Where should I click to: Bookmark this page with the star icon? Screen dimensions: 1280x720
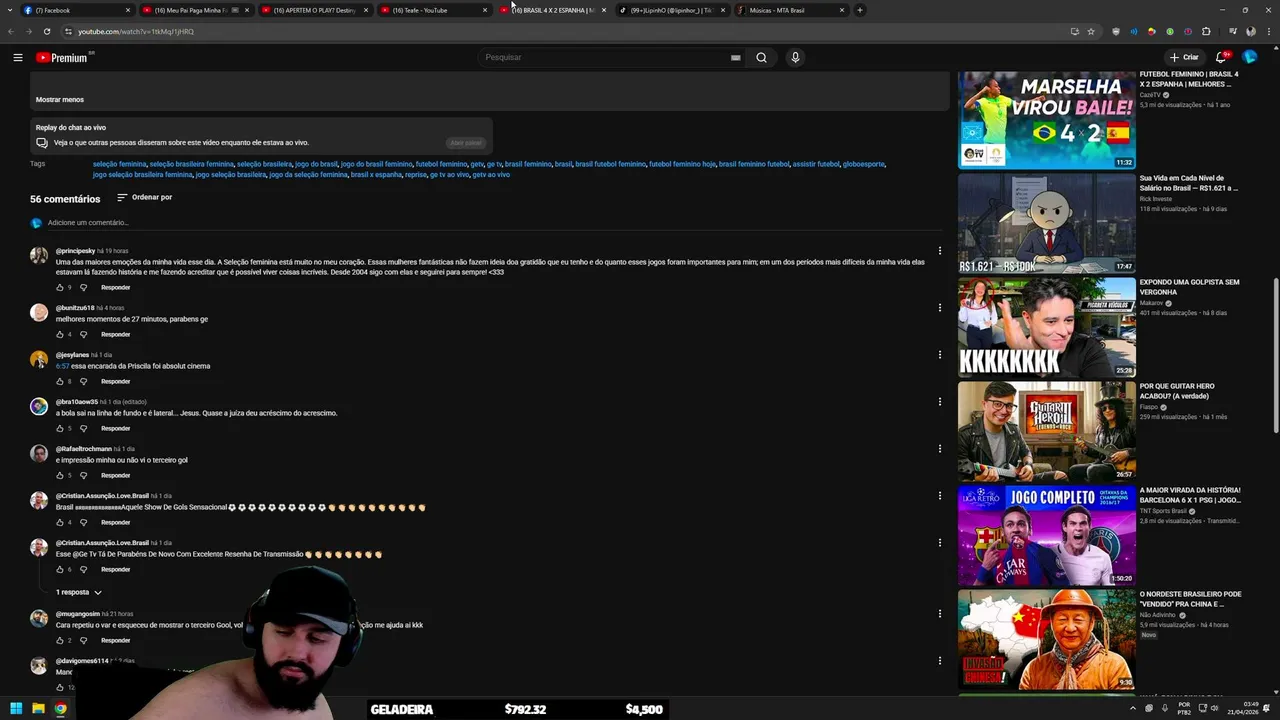click(1091, 31)
